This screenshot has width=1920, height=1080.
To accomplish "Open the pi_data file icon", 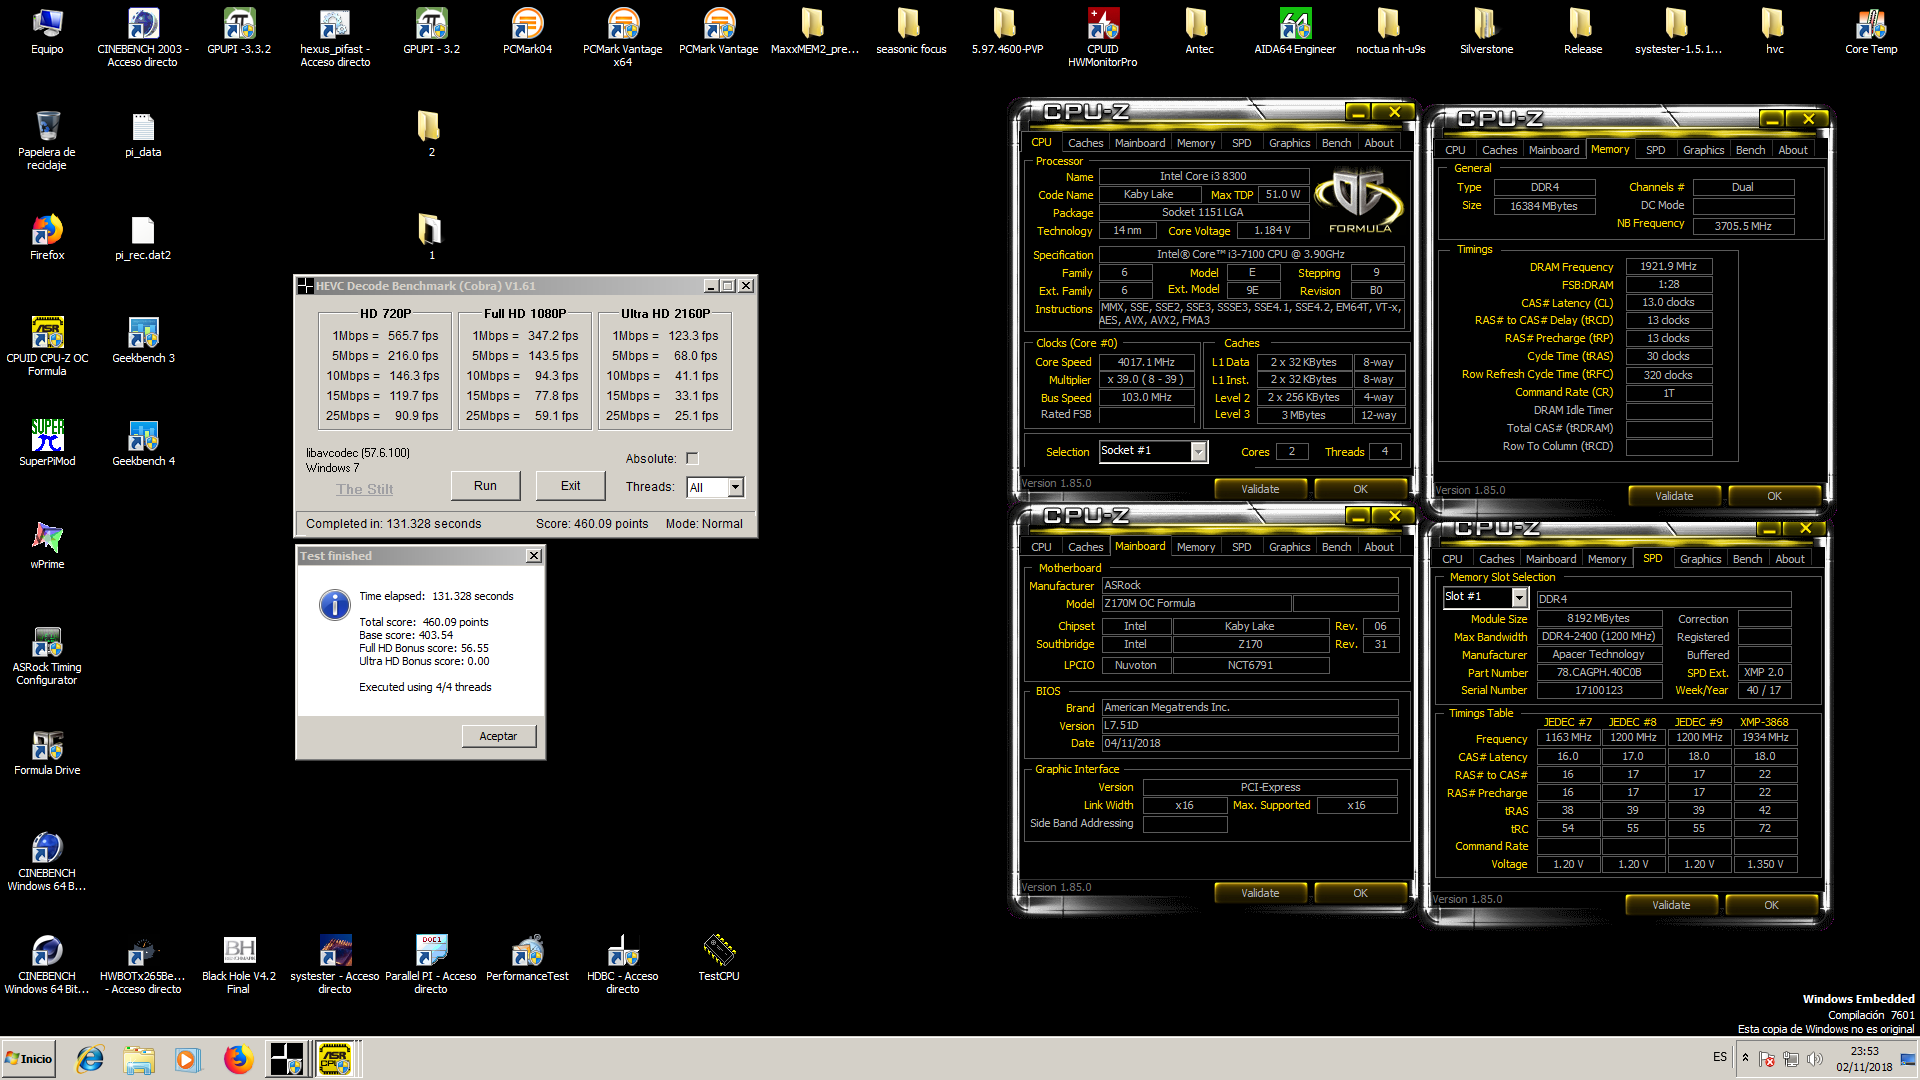I will (143, 134).
